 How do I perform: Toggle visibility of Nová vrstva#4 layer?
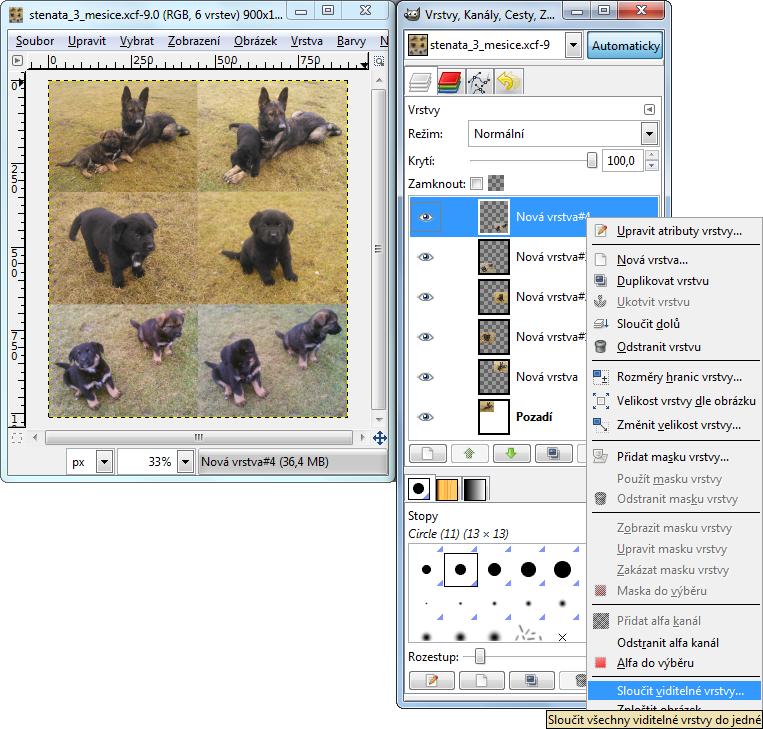click(426, 217)
